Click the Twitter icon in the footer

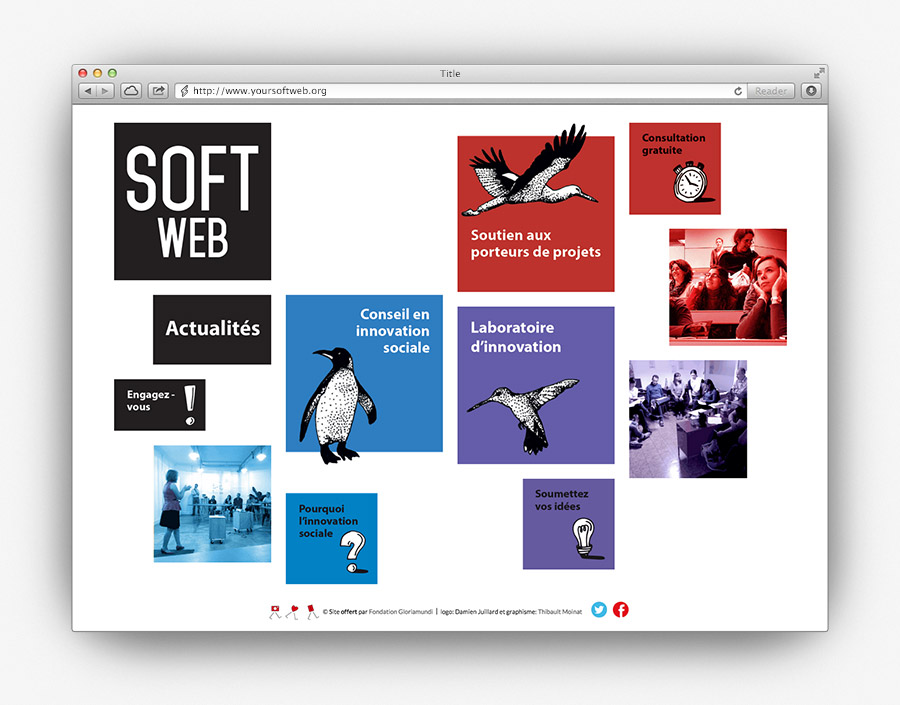point(599,610)
